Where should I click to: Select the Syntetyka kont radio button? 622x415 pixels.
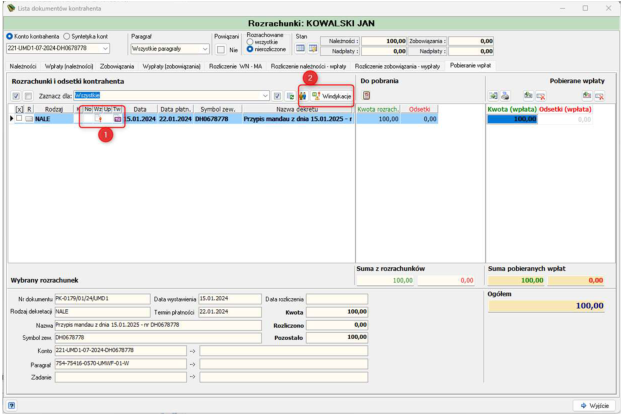67,37
